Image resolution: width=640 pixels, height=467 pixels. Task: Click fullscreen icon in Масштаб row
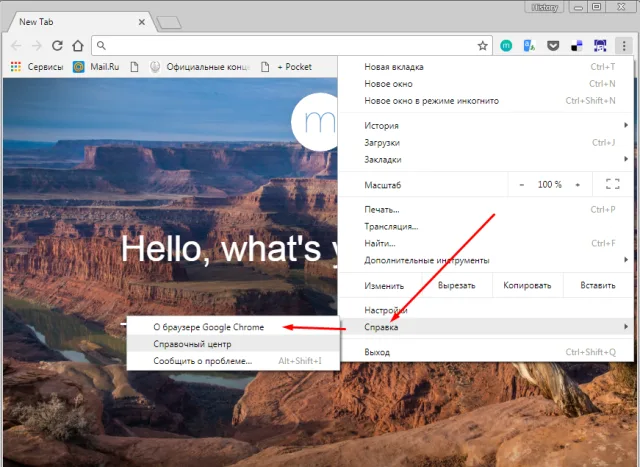612,184
